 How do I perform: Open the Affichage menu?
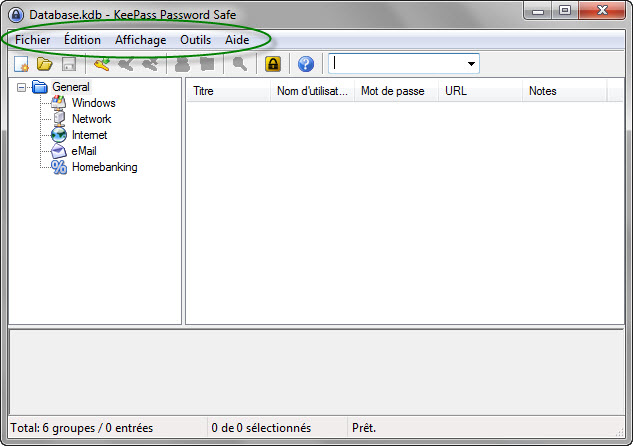point(141,40)
